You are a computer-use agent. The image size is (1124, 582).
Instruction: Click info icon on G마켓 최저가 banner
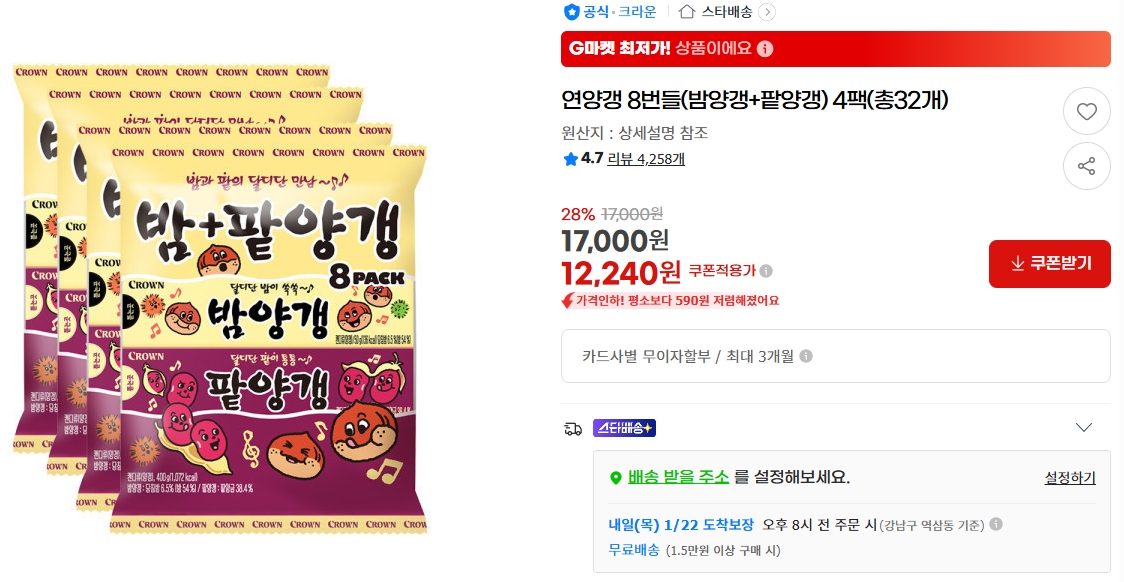(765, 49)
